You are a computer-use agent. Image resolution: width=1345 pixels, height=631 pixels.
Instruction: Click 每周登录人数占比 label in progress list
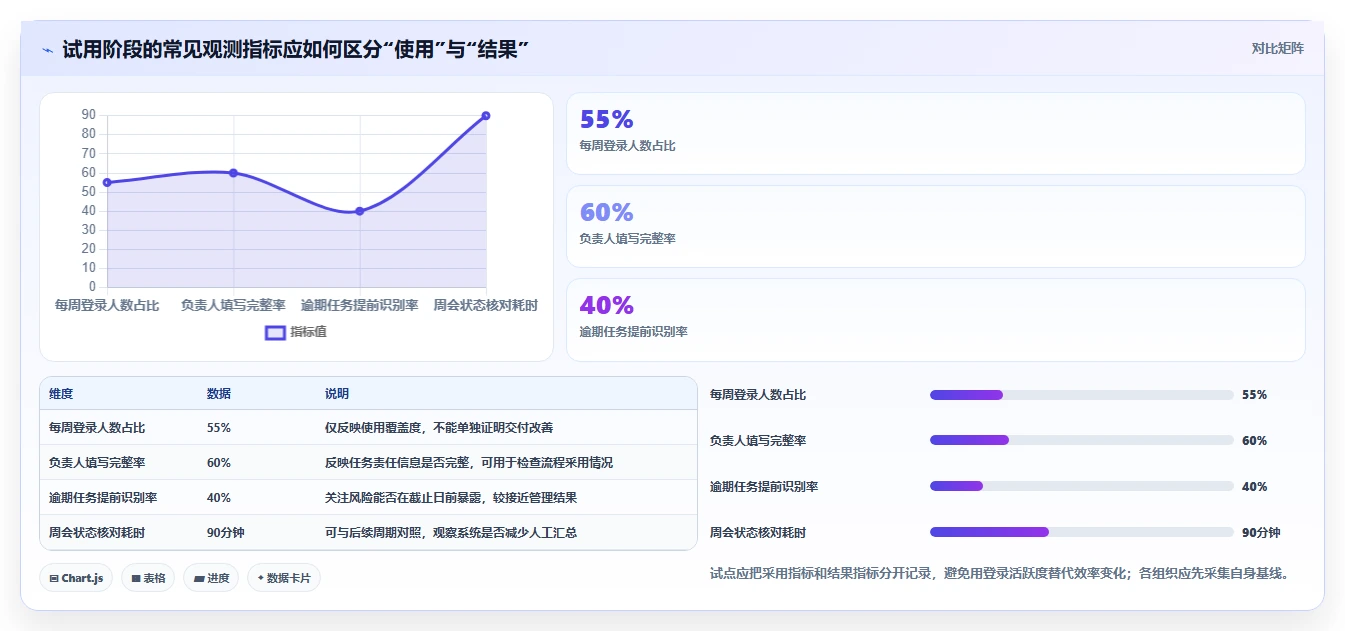(x=758, y=395)
